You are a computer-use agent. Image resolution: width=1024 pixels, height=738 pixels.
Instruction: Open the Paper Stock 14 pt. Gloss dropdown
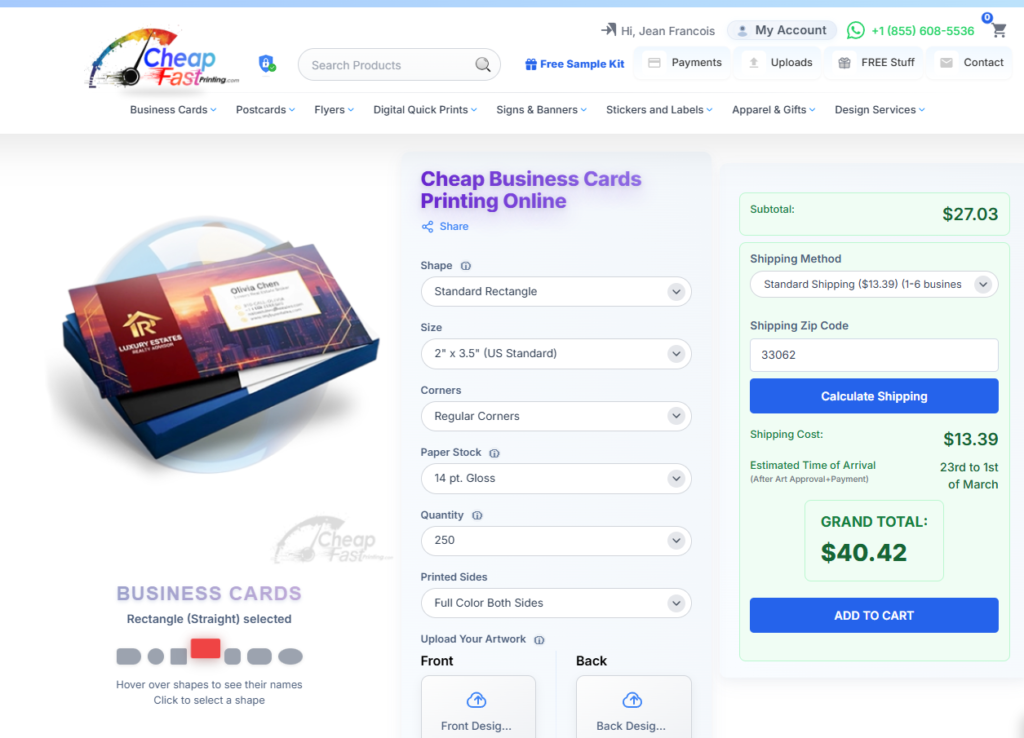[556, 478]
